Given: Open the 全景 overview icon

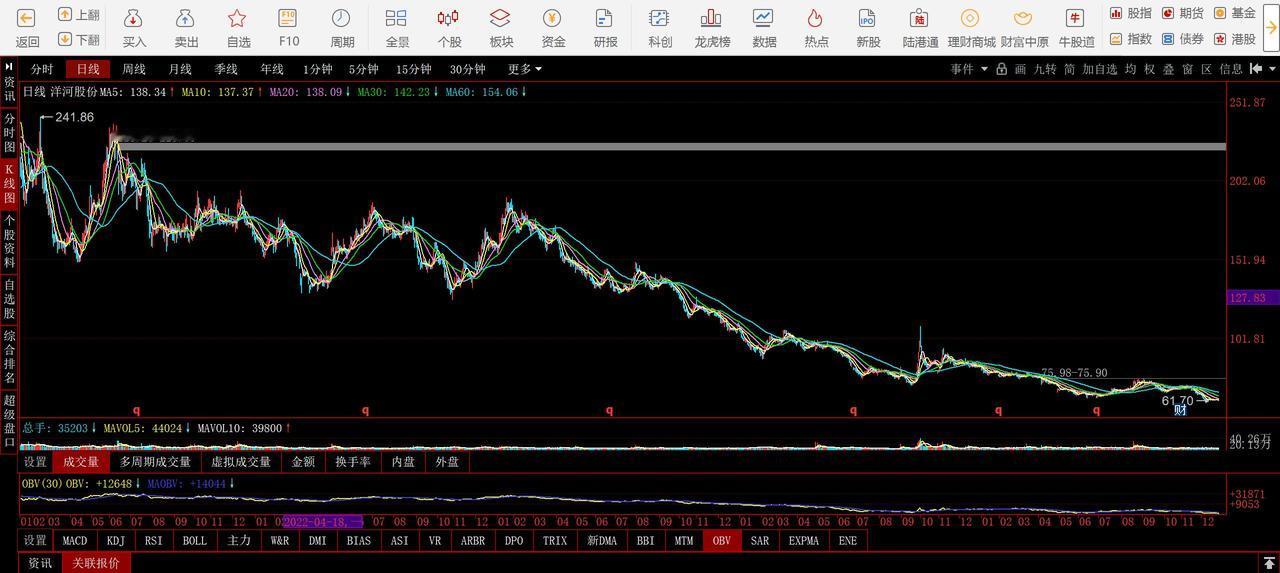Looking at the screenshot, I should [397, 18].
